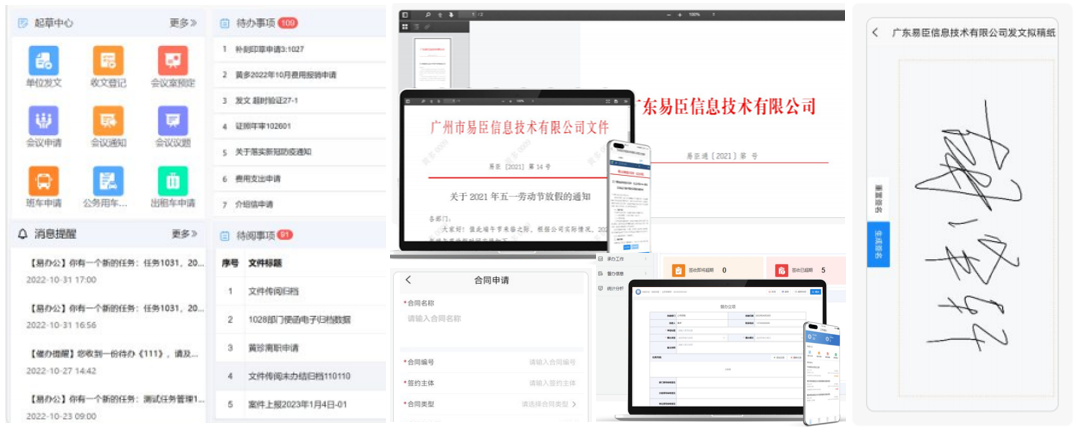Open the 会议申请 icon
Screen dimensions: 1078x432
(43, 121)
